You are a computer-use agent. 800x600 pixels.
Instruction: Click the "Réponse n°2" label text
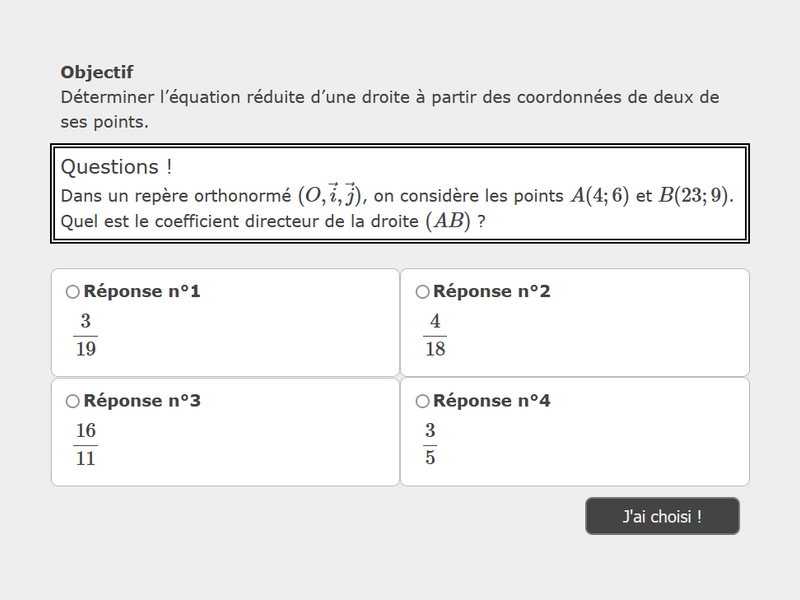click(492, 292)
